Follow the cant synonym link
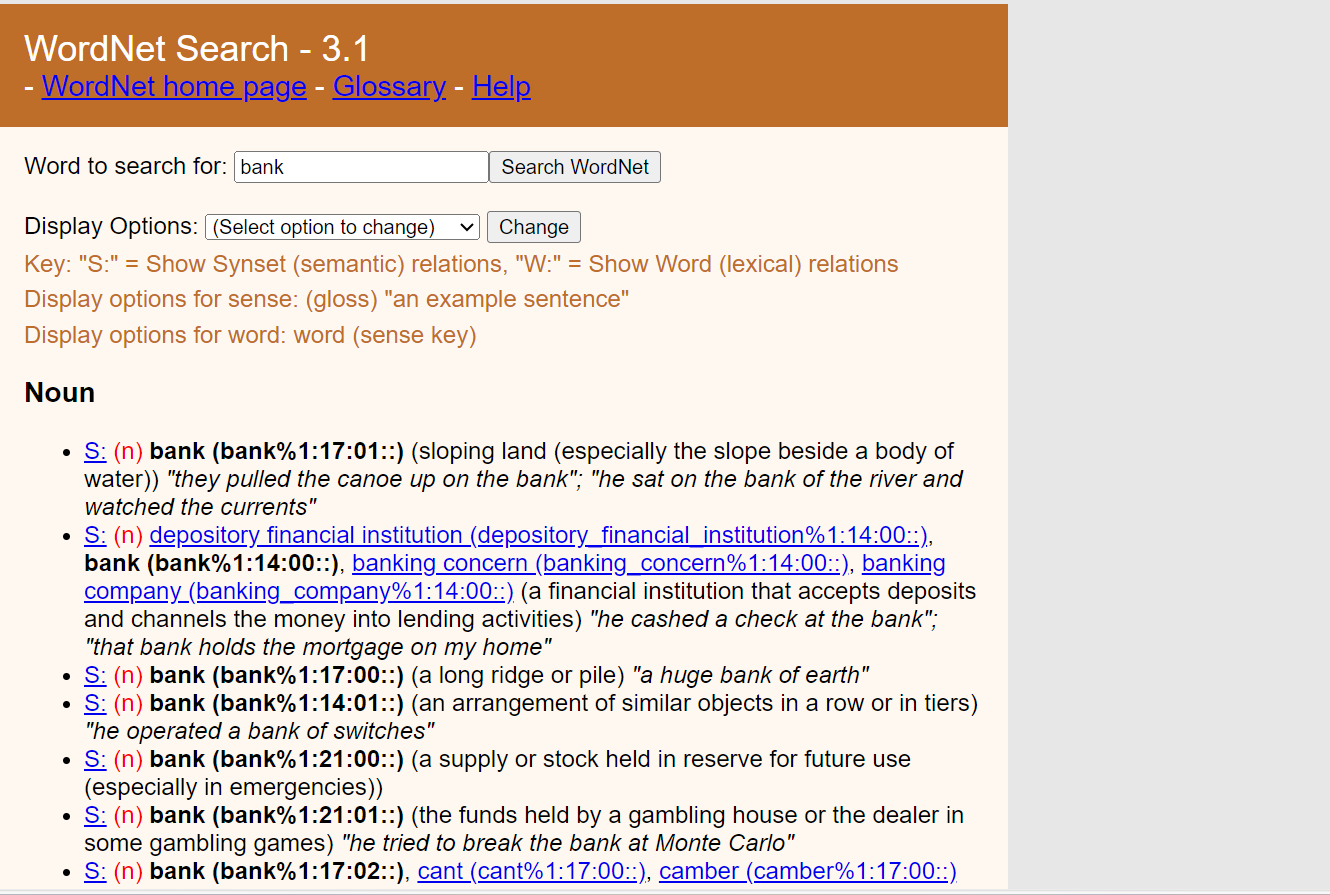Screen dimensions: 1330x895 531,871
